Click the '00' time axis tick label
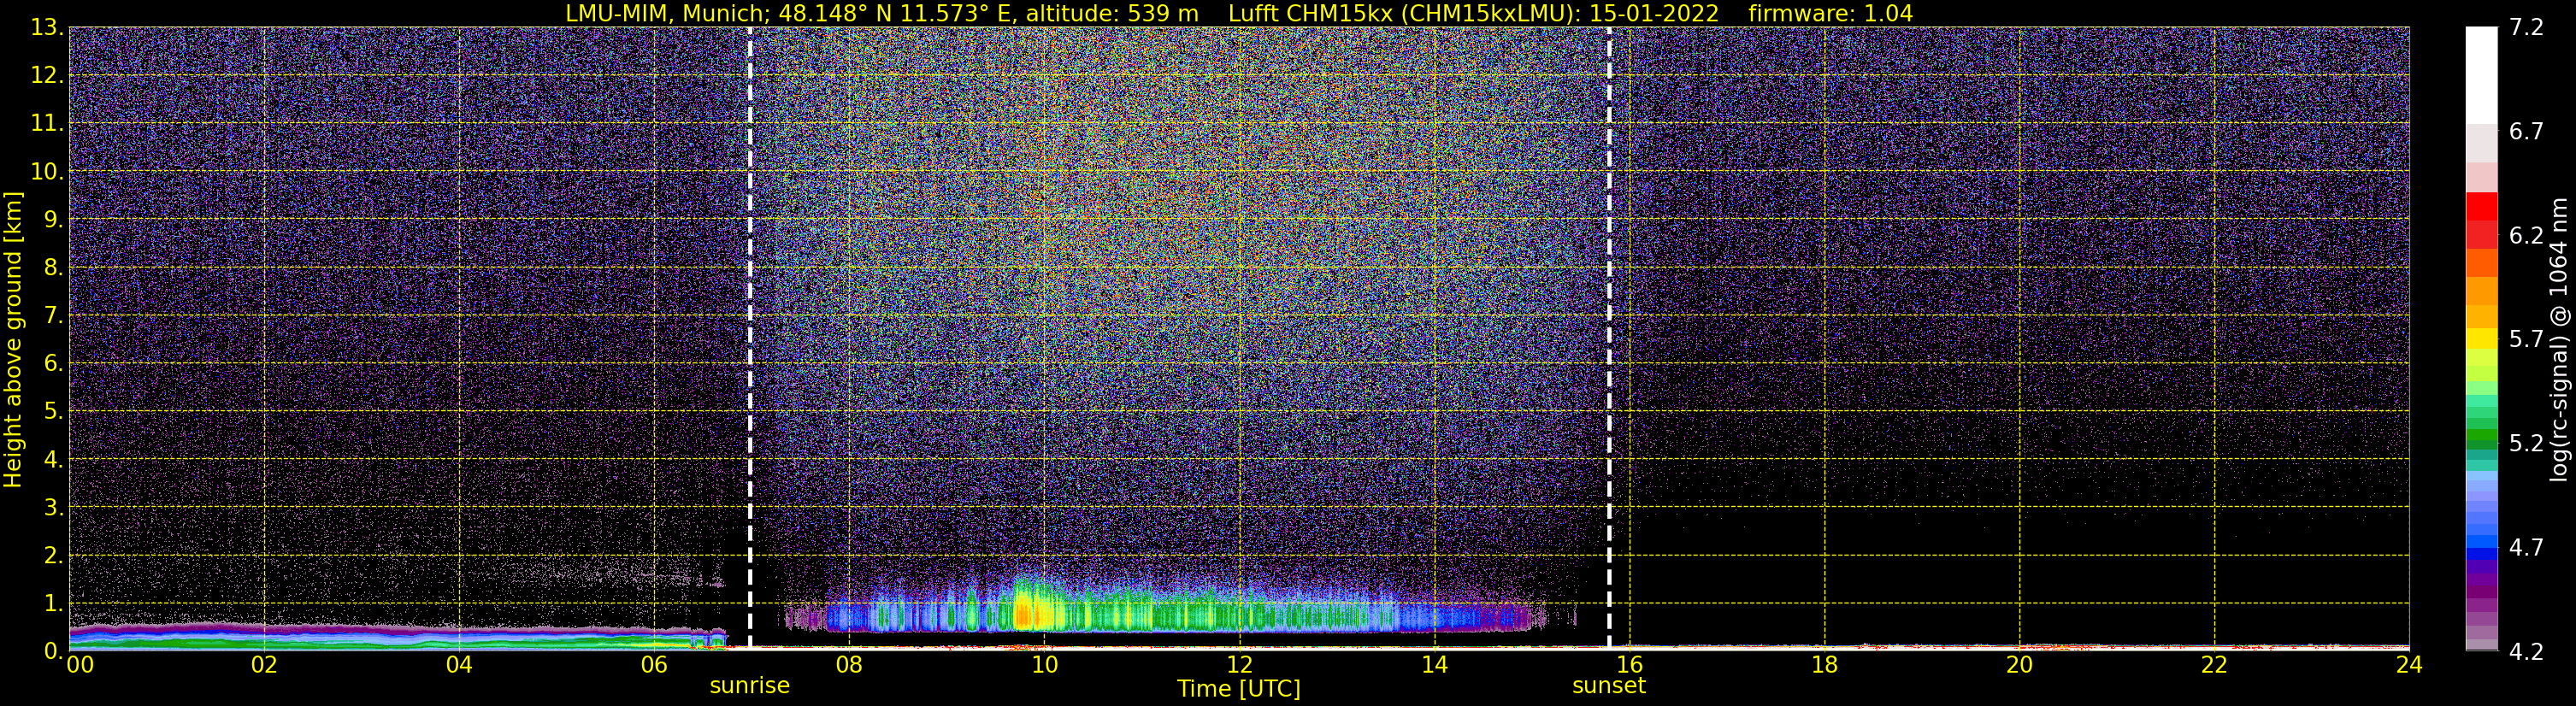2576x706 pixels. [79, 665]
